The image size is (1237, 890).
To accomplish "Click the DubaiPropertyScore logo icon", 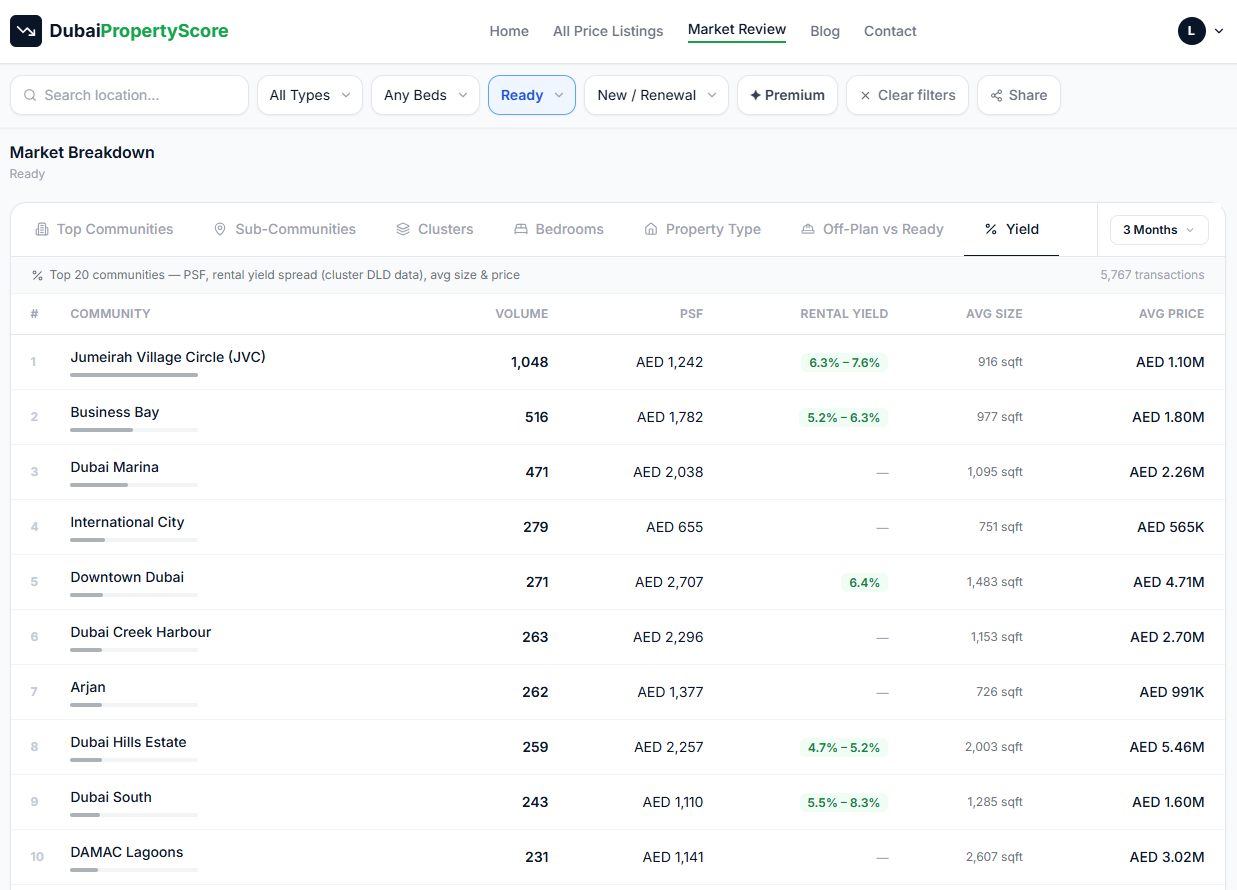I will click(26, 31).
